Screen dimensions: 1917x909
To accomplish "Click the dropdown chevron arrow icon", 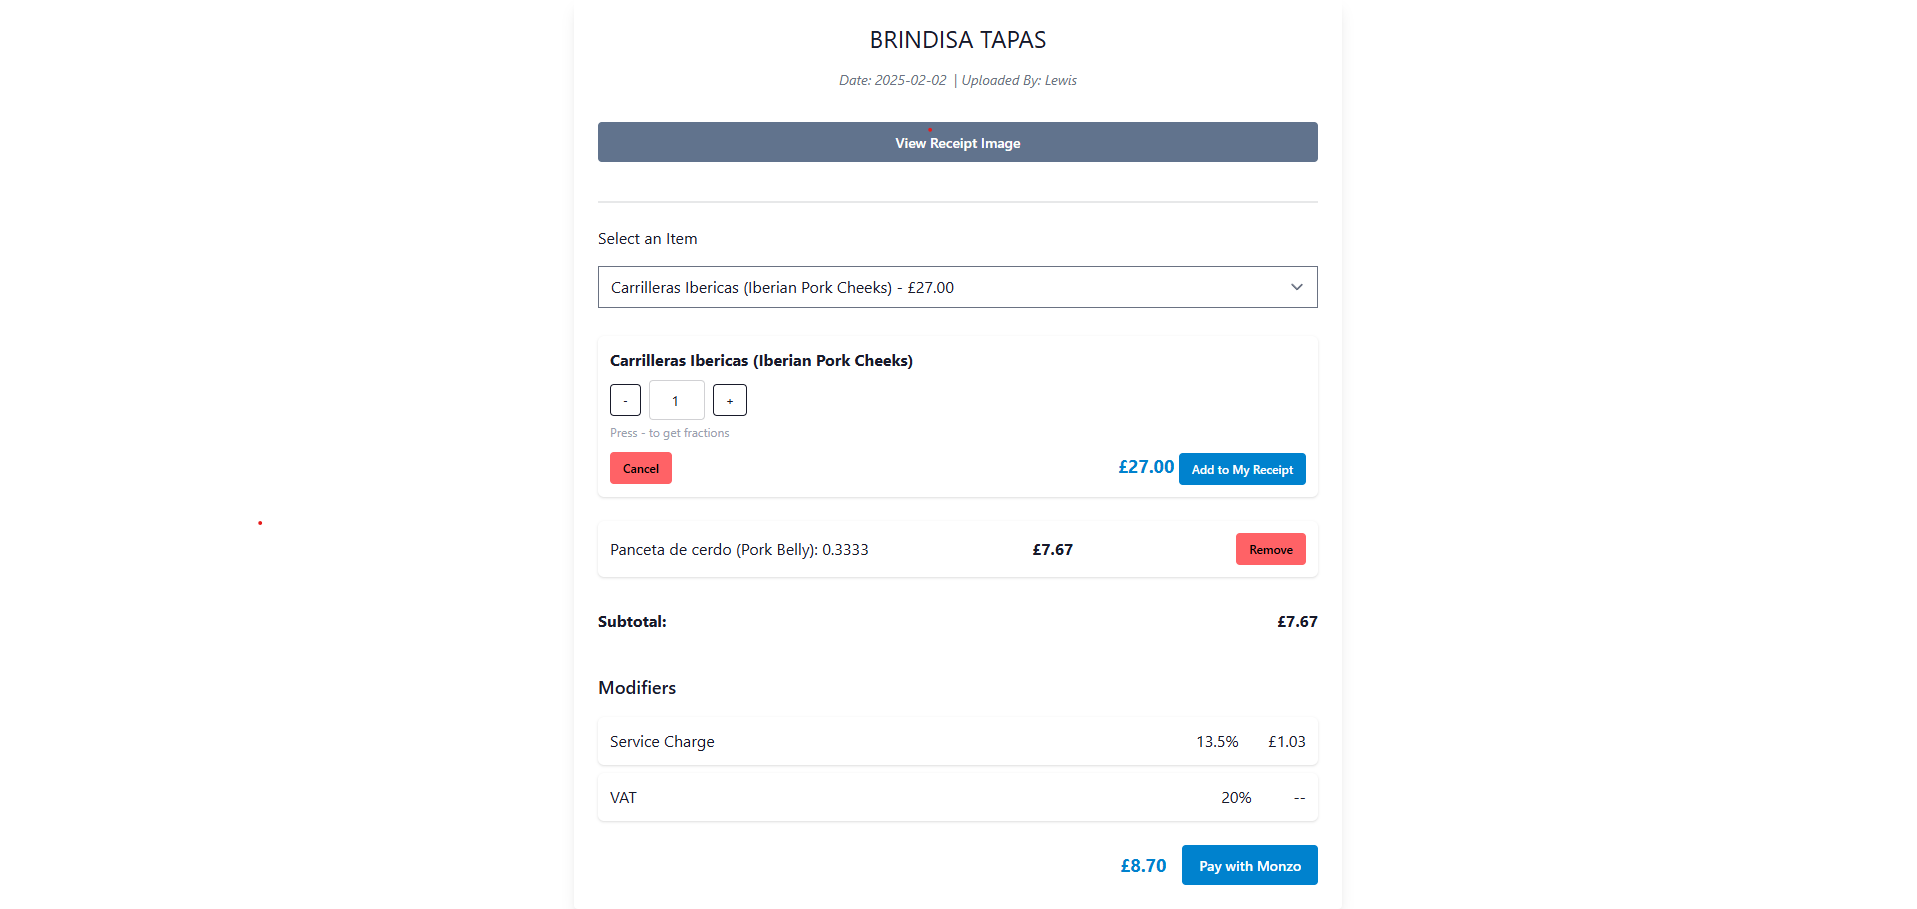I will (x=1296, y=287).
